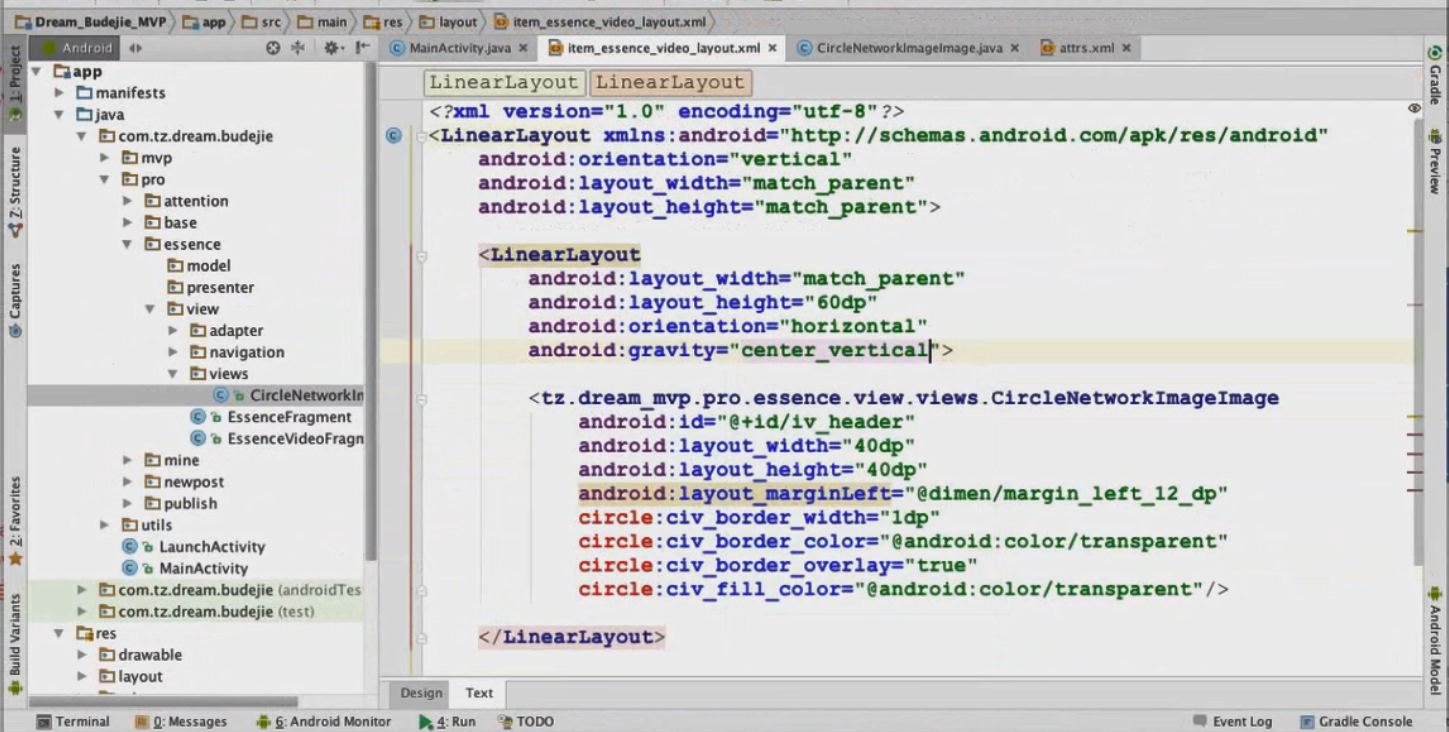Open the Event Log
1449x732 pixels.
[x=1232, y=721]
